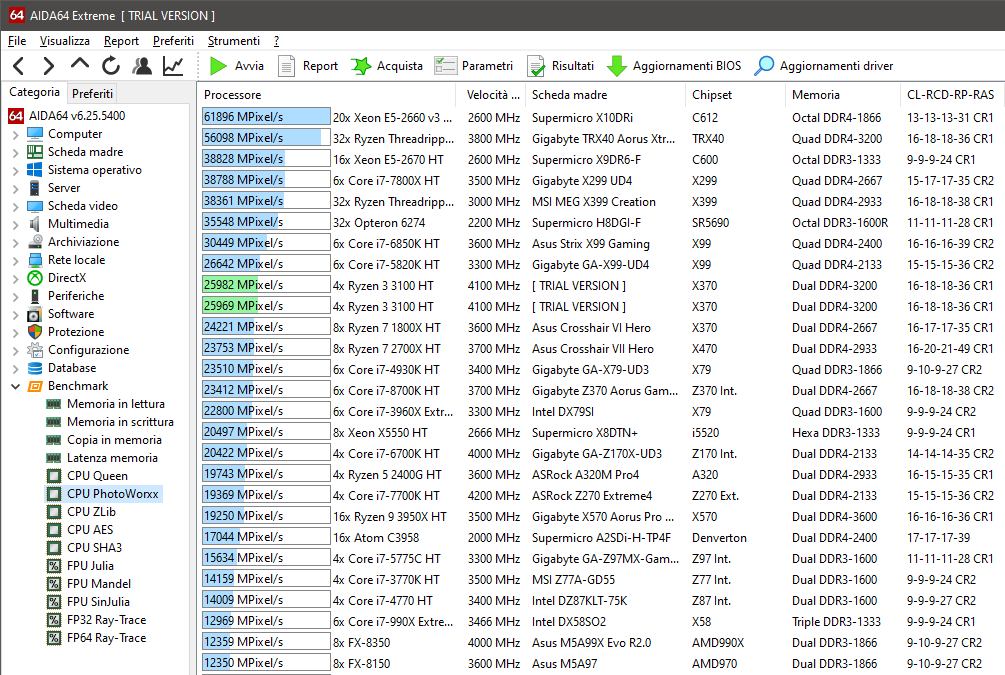Select CPU AES benchmark icon

pos(54,529)
